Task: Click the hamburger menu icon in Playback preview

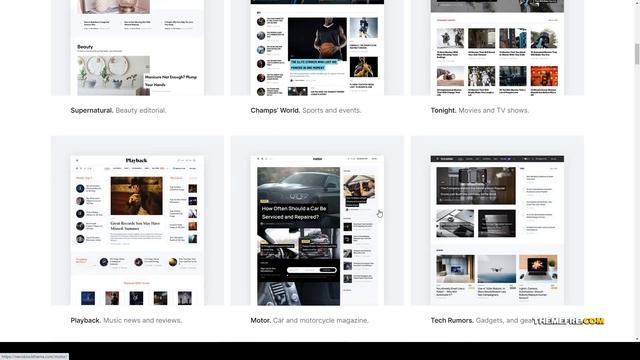Action: pyautogui.click(x=77, y=160)
